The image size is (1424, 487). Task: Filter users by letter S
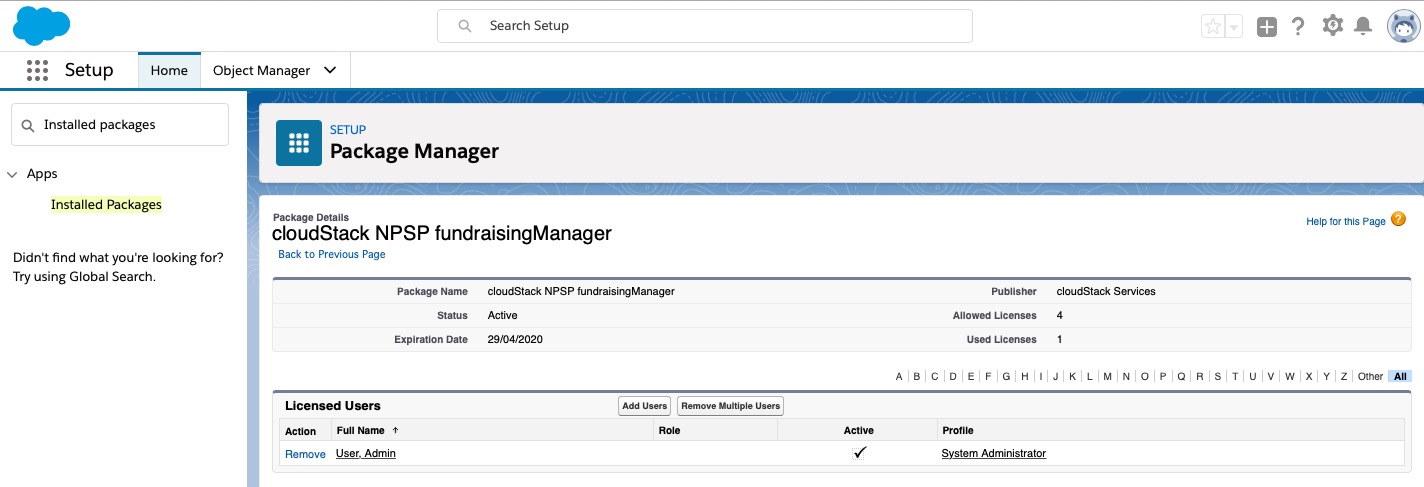tap(1217, 377)
